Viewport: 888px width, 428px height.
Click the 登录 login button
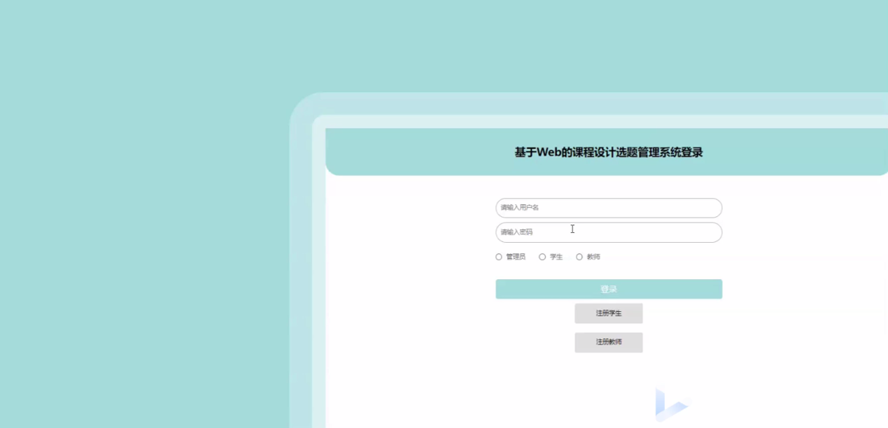609,289
